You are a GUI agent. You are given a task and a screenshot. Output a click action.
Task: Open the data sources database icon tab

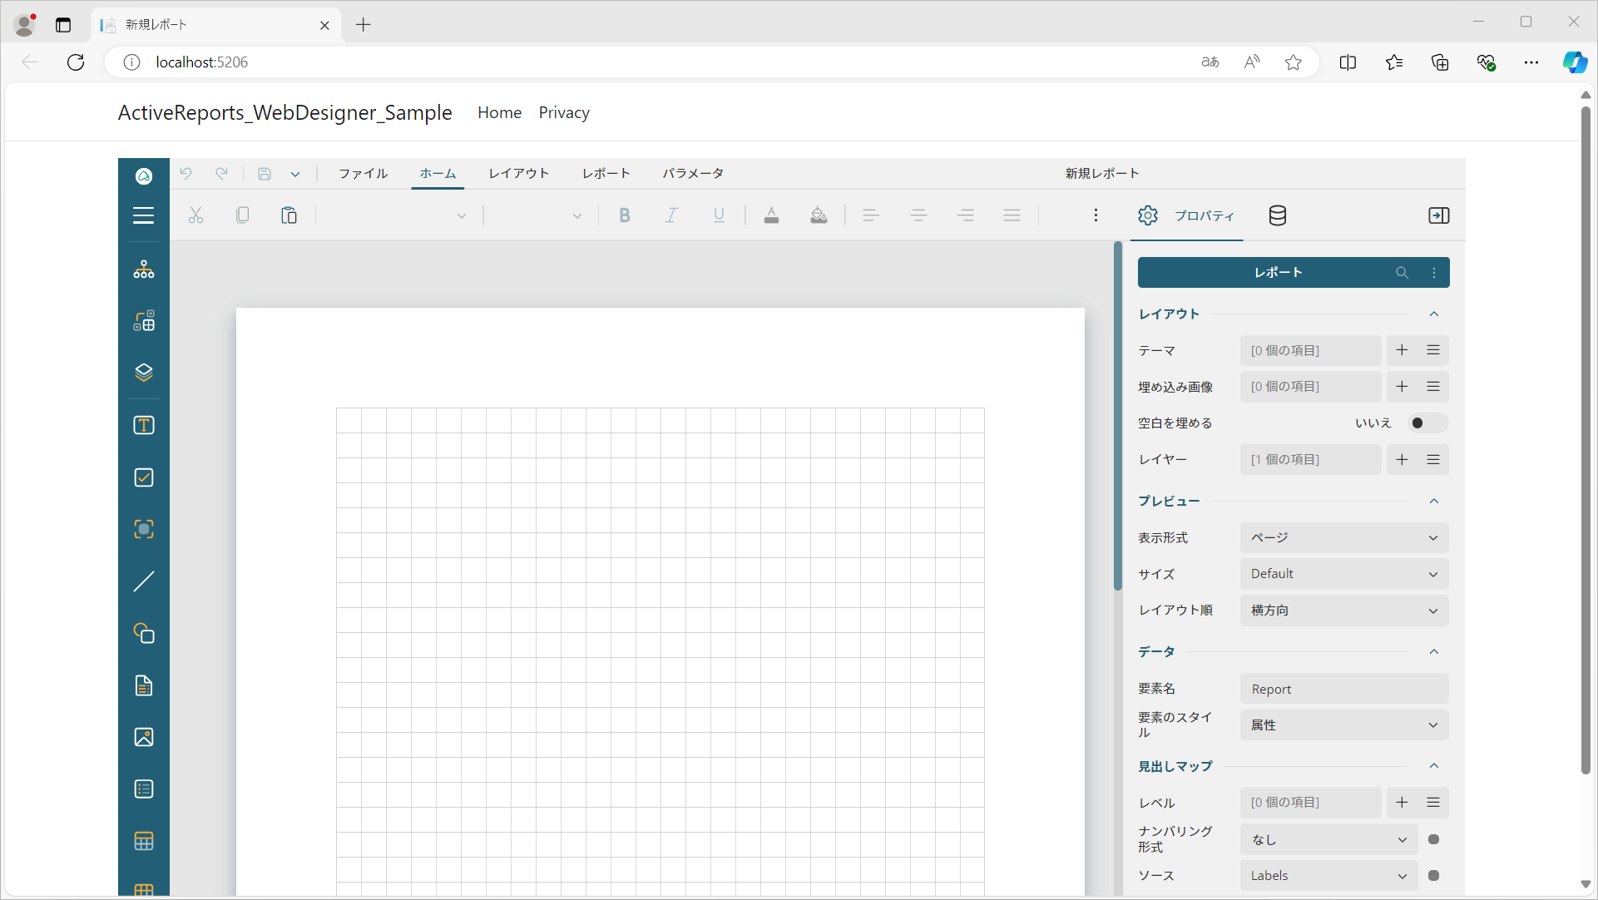tap(1277, 215)
